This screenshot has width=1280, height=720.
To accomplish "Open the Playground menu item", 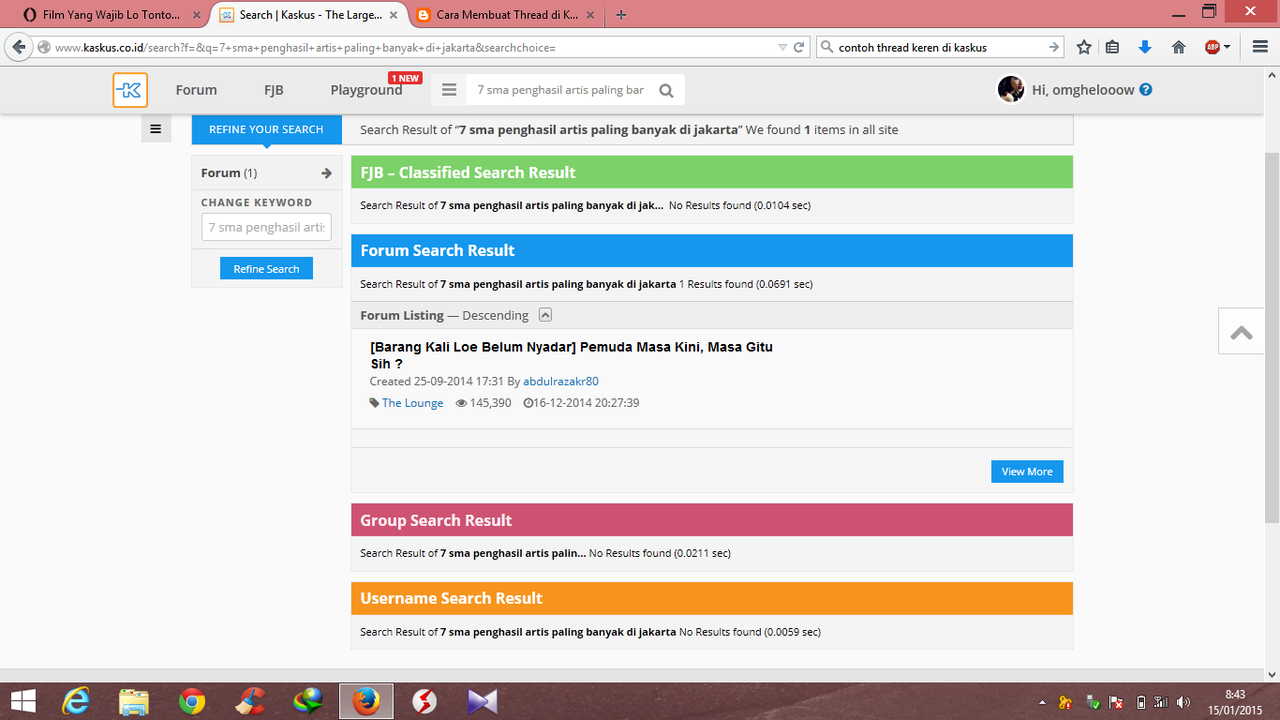I will [x=366, y=90].
